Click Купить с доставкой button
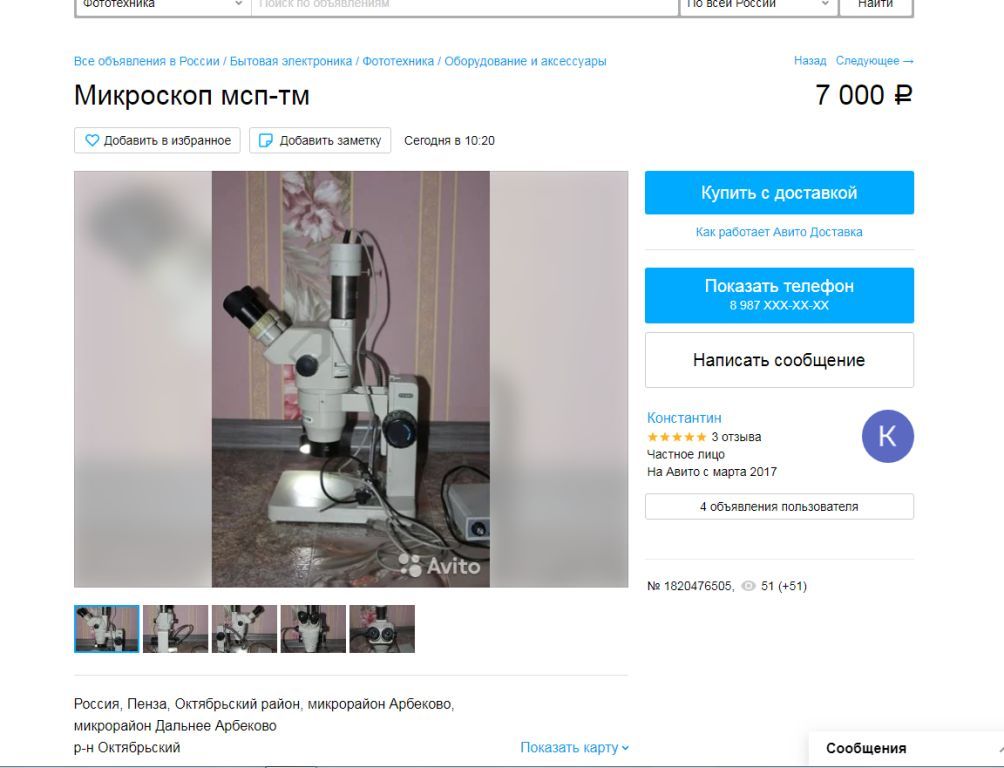Image resolution: width=1004 pixels, height=768 pixels. pos(779,192)
